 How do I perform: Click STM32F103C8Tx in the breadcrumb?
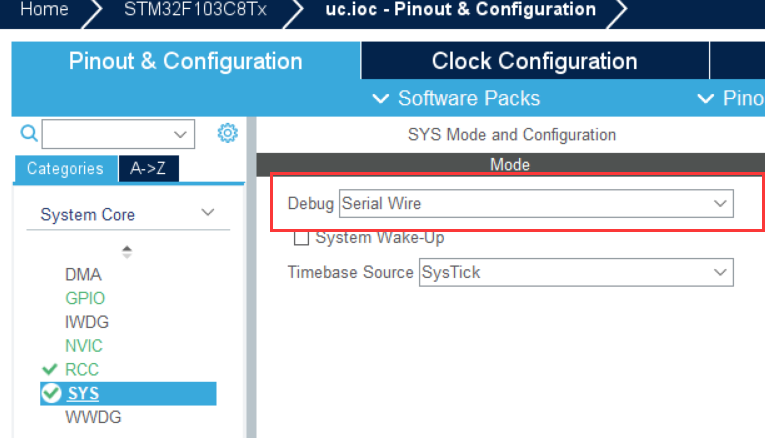[x=195, y=9]
